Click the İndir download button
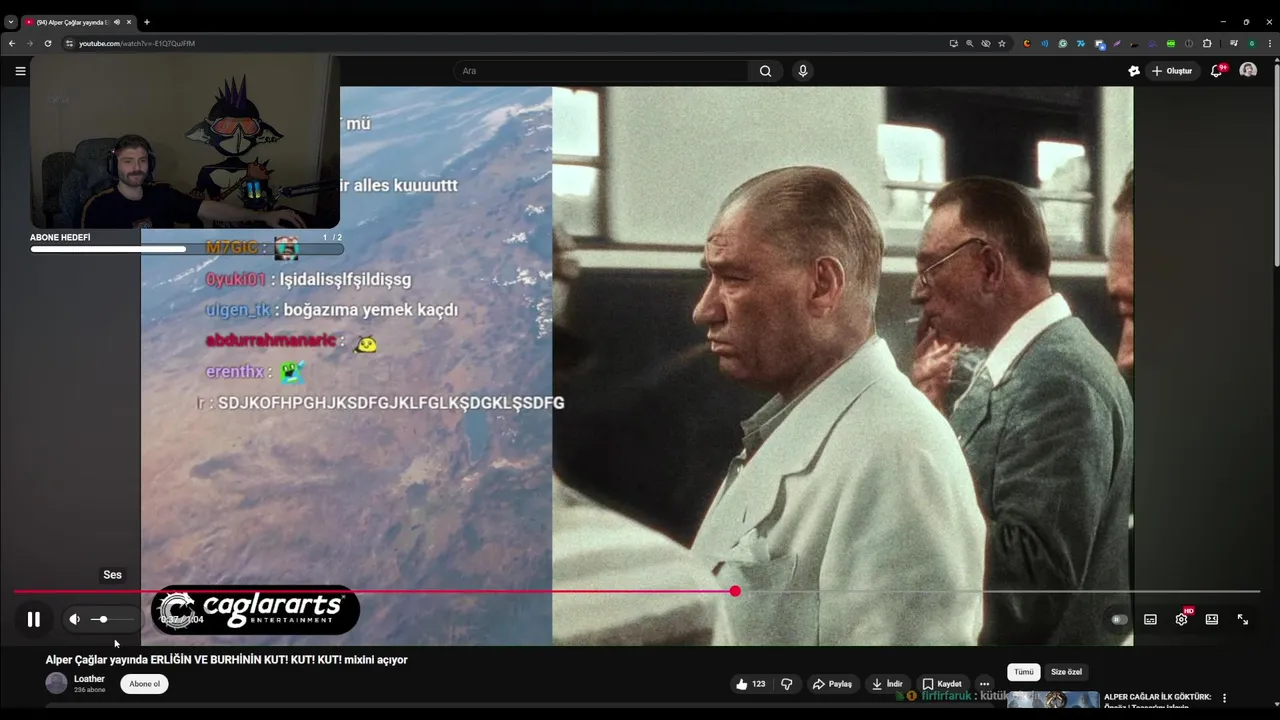The height and width of the screenshot is (720, 1280). tap(887, 684)
